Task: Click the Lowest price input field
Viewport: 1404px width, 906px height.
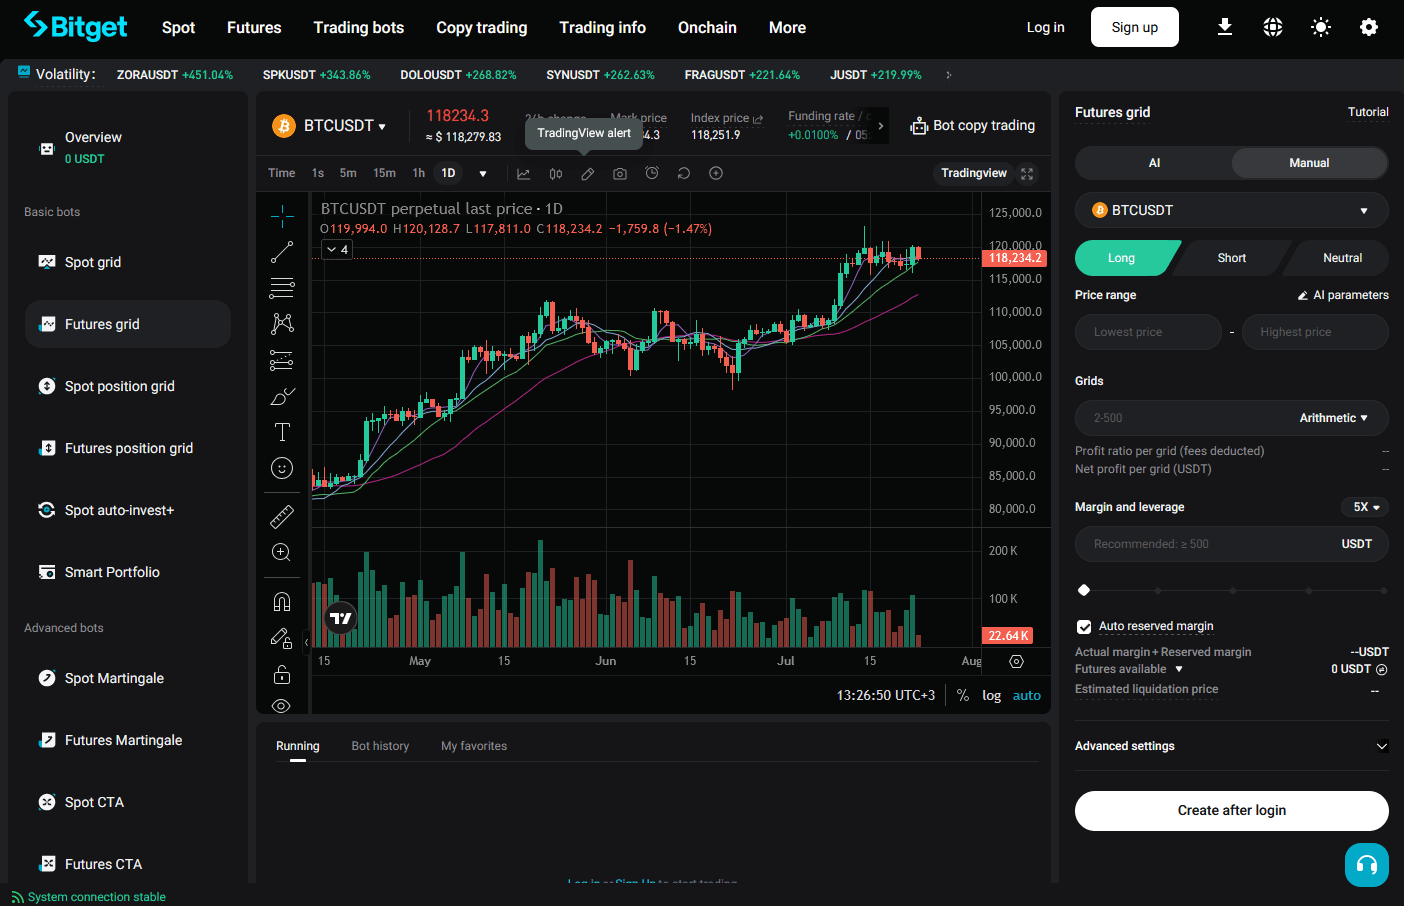Action: pyautogui.click(x=1148, y=332)
